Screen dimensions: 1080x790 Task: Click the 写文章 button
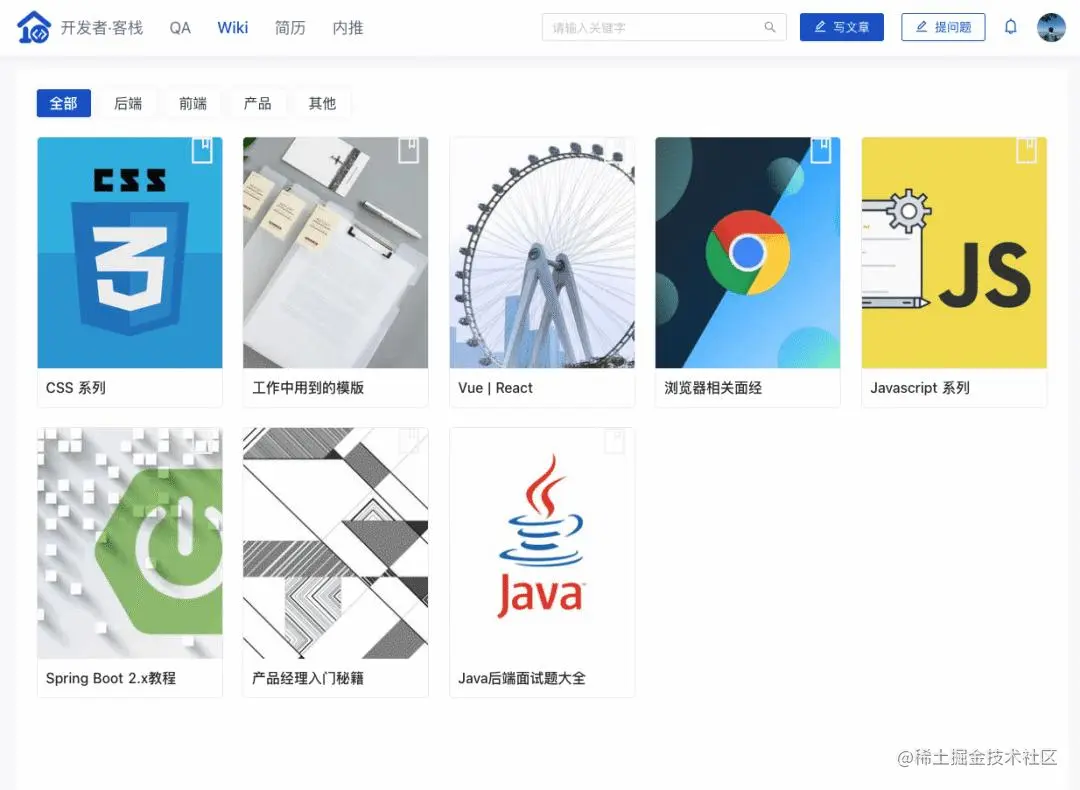[842, 27]
